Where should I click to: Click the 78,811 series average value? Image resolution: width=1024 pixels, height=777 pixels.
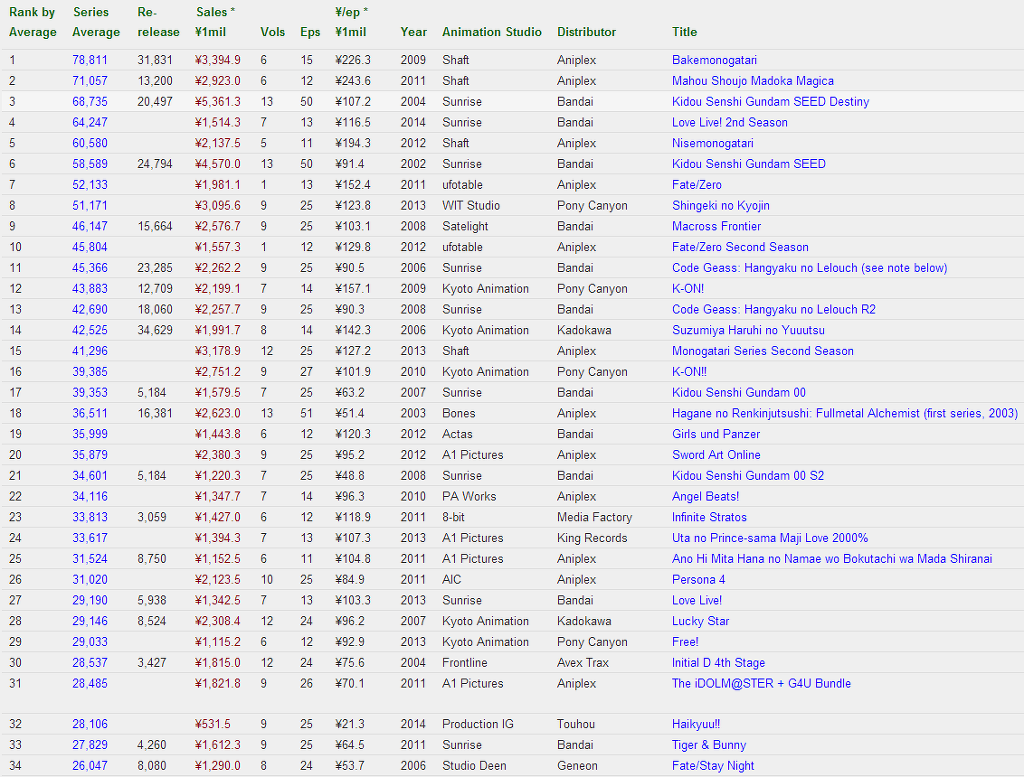tap(90, 60)
